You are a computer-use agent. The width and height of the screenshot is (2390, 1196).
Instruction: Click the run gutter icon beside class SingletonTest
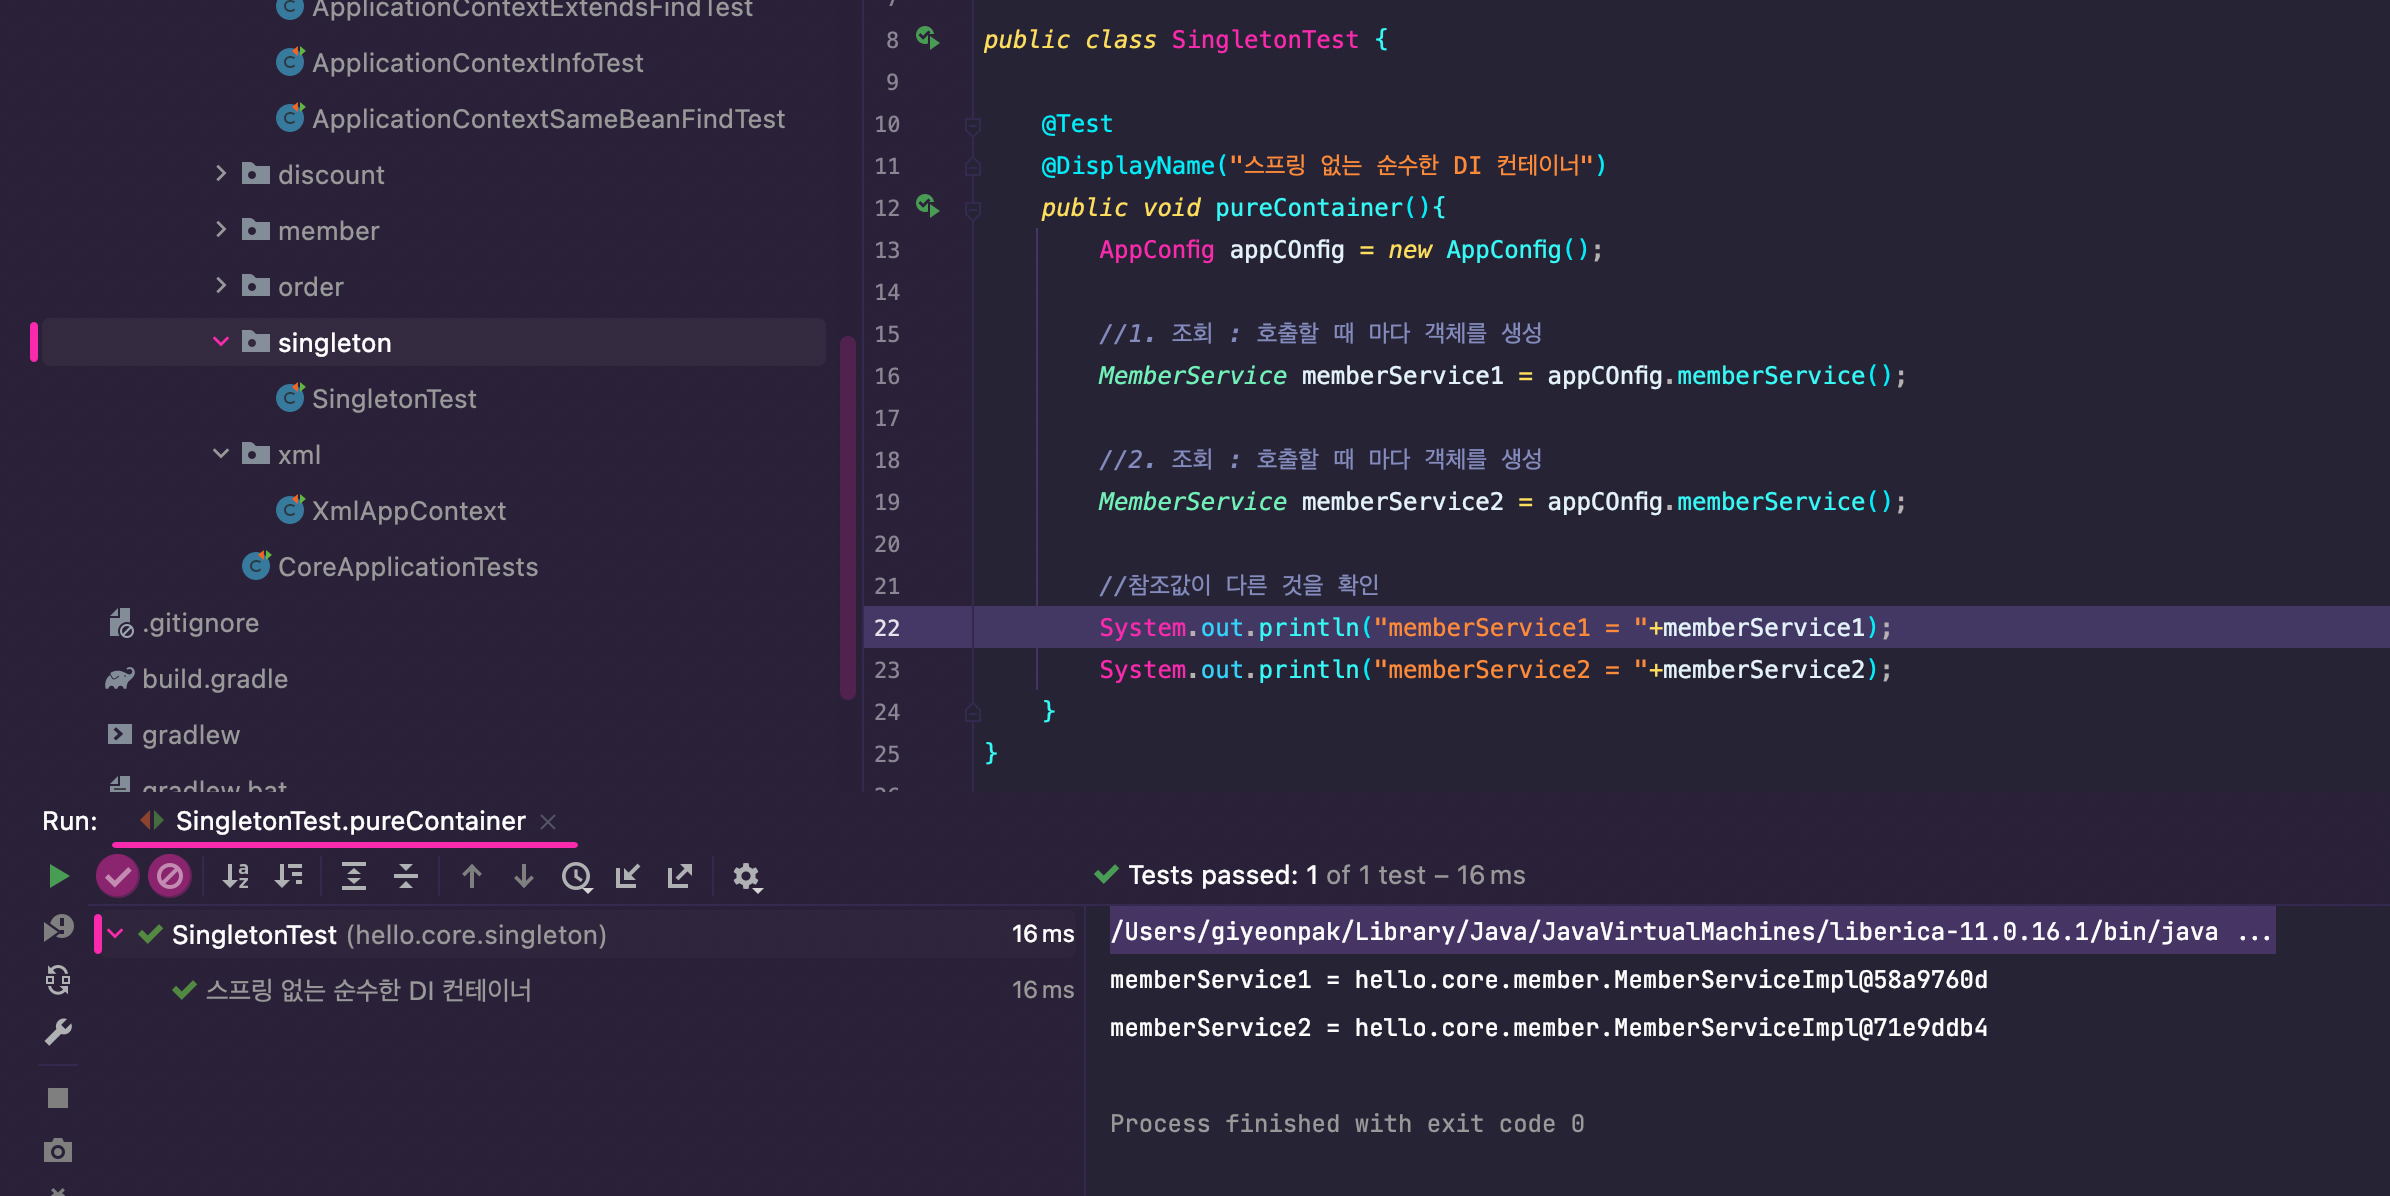tap(927, 38)
